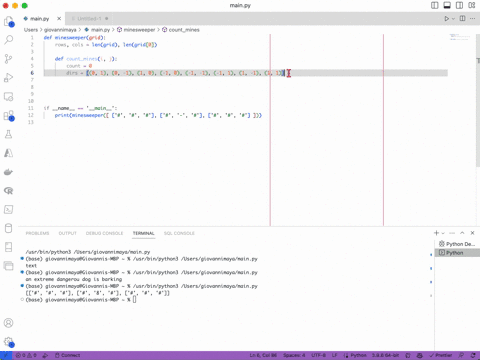Open the errors and warnings counter

click(26, 355)
